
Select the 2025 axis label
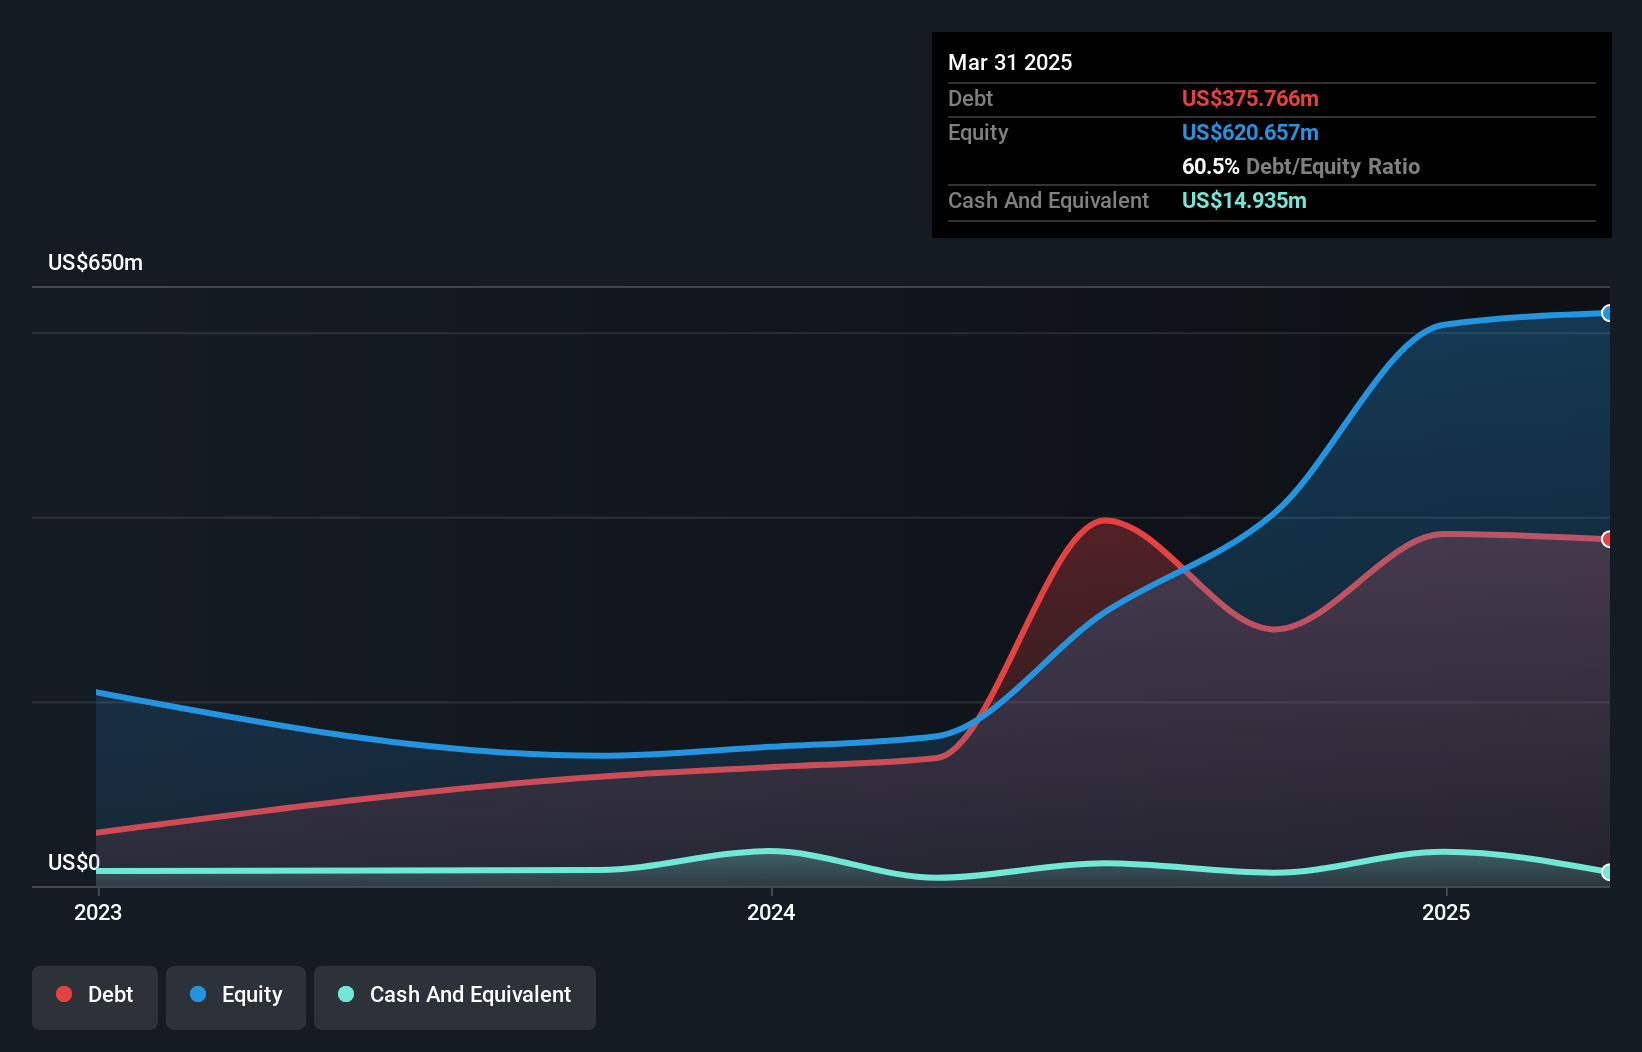click(1447, 912)
